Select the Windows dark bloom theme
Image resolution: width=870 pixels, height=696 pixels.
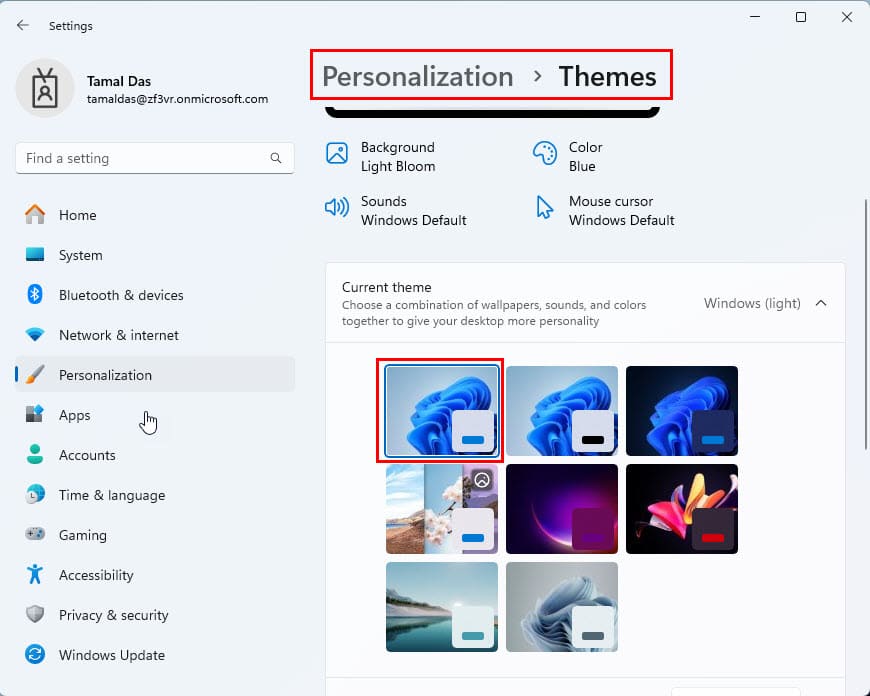click(x=682, y=411)
